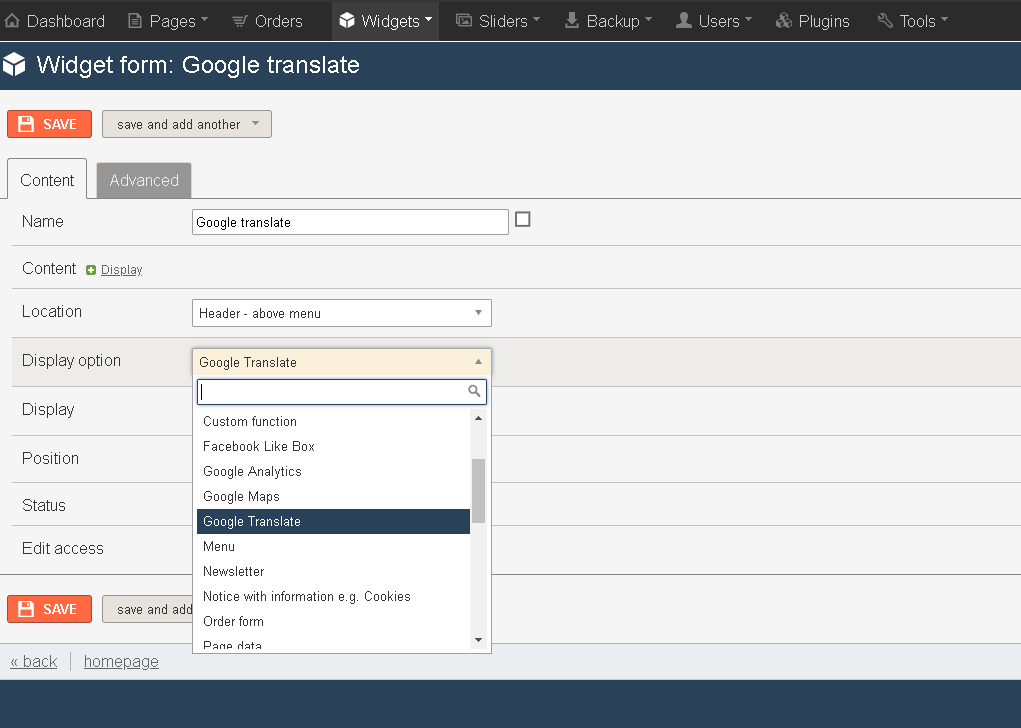Open the Tools menu

[913, 21]
